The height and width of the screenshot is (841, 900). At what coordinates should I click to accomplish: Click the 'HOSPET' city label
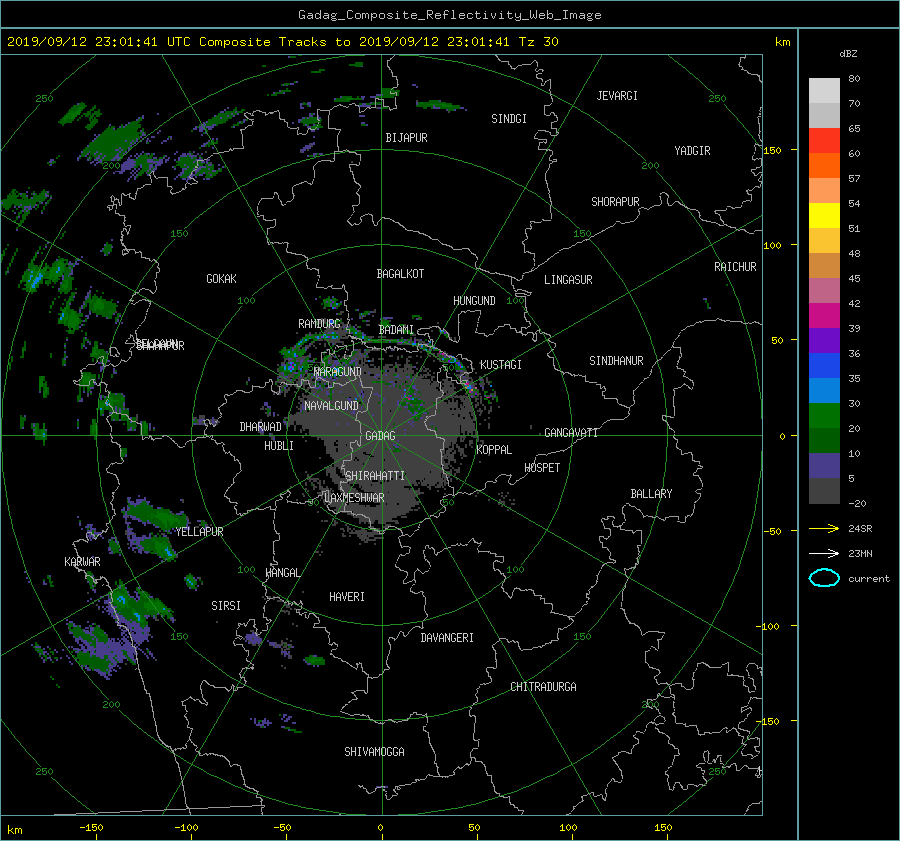point(542,468)
